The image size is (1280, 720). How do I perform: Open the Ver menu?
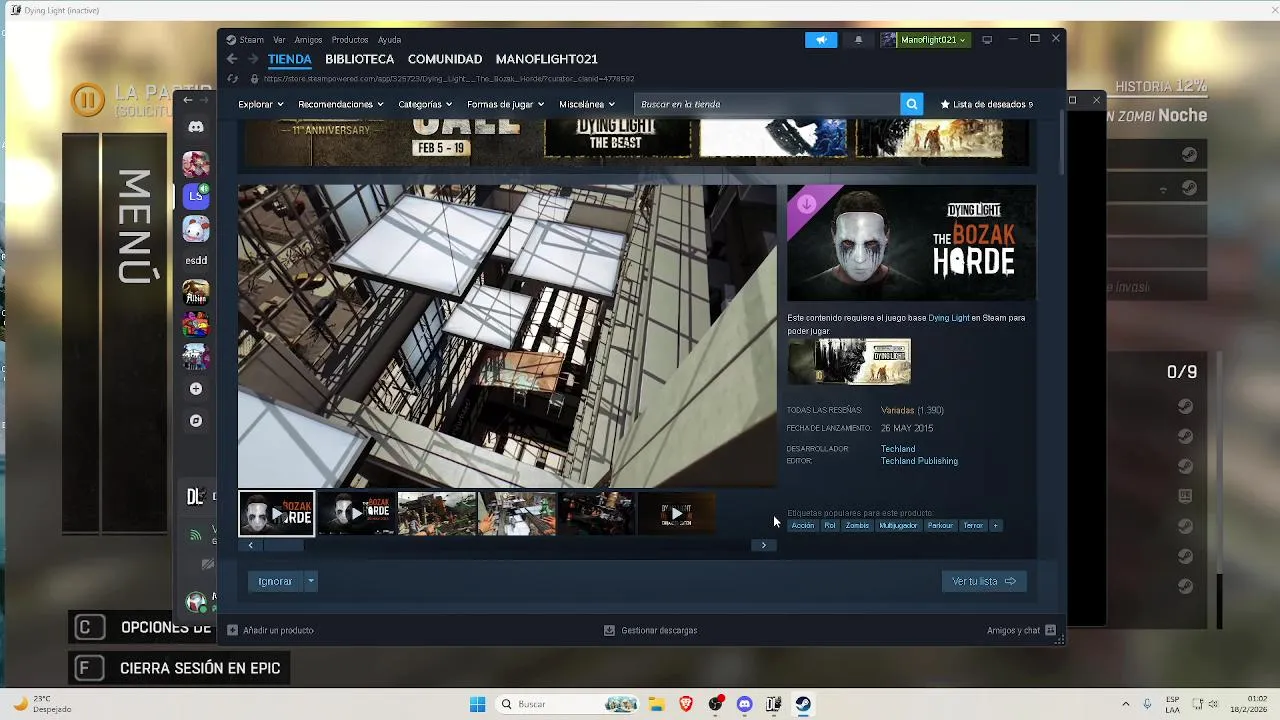click(x=279, y=40)
